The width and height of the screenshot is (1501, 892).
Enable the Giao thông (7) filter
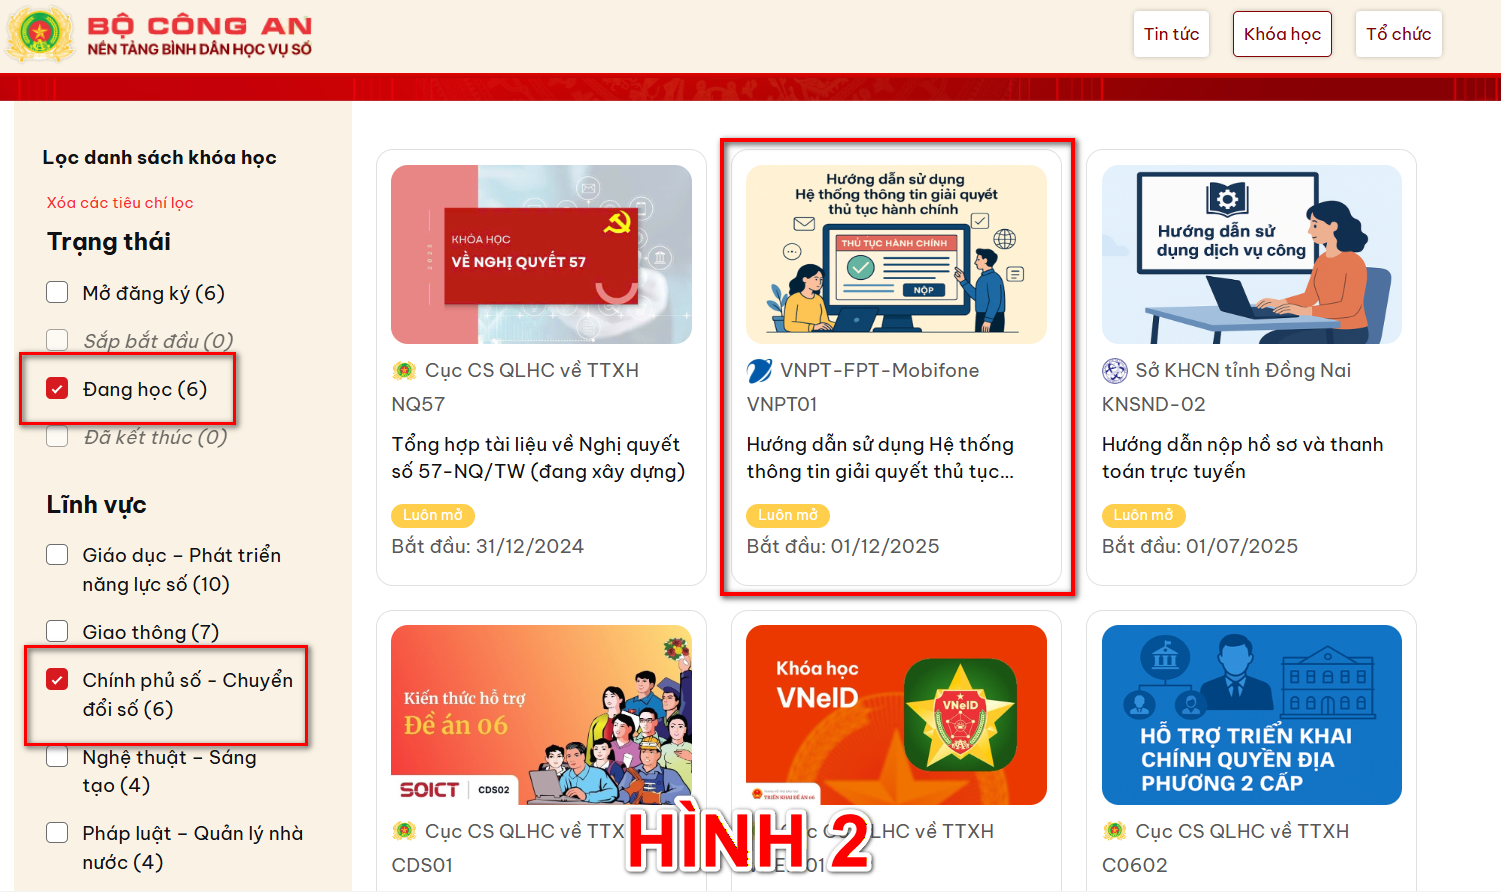57,631
